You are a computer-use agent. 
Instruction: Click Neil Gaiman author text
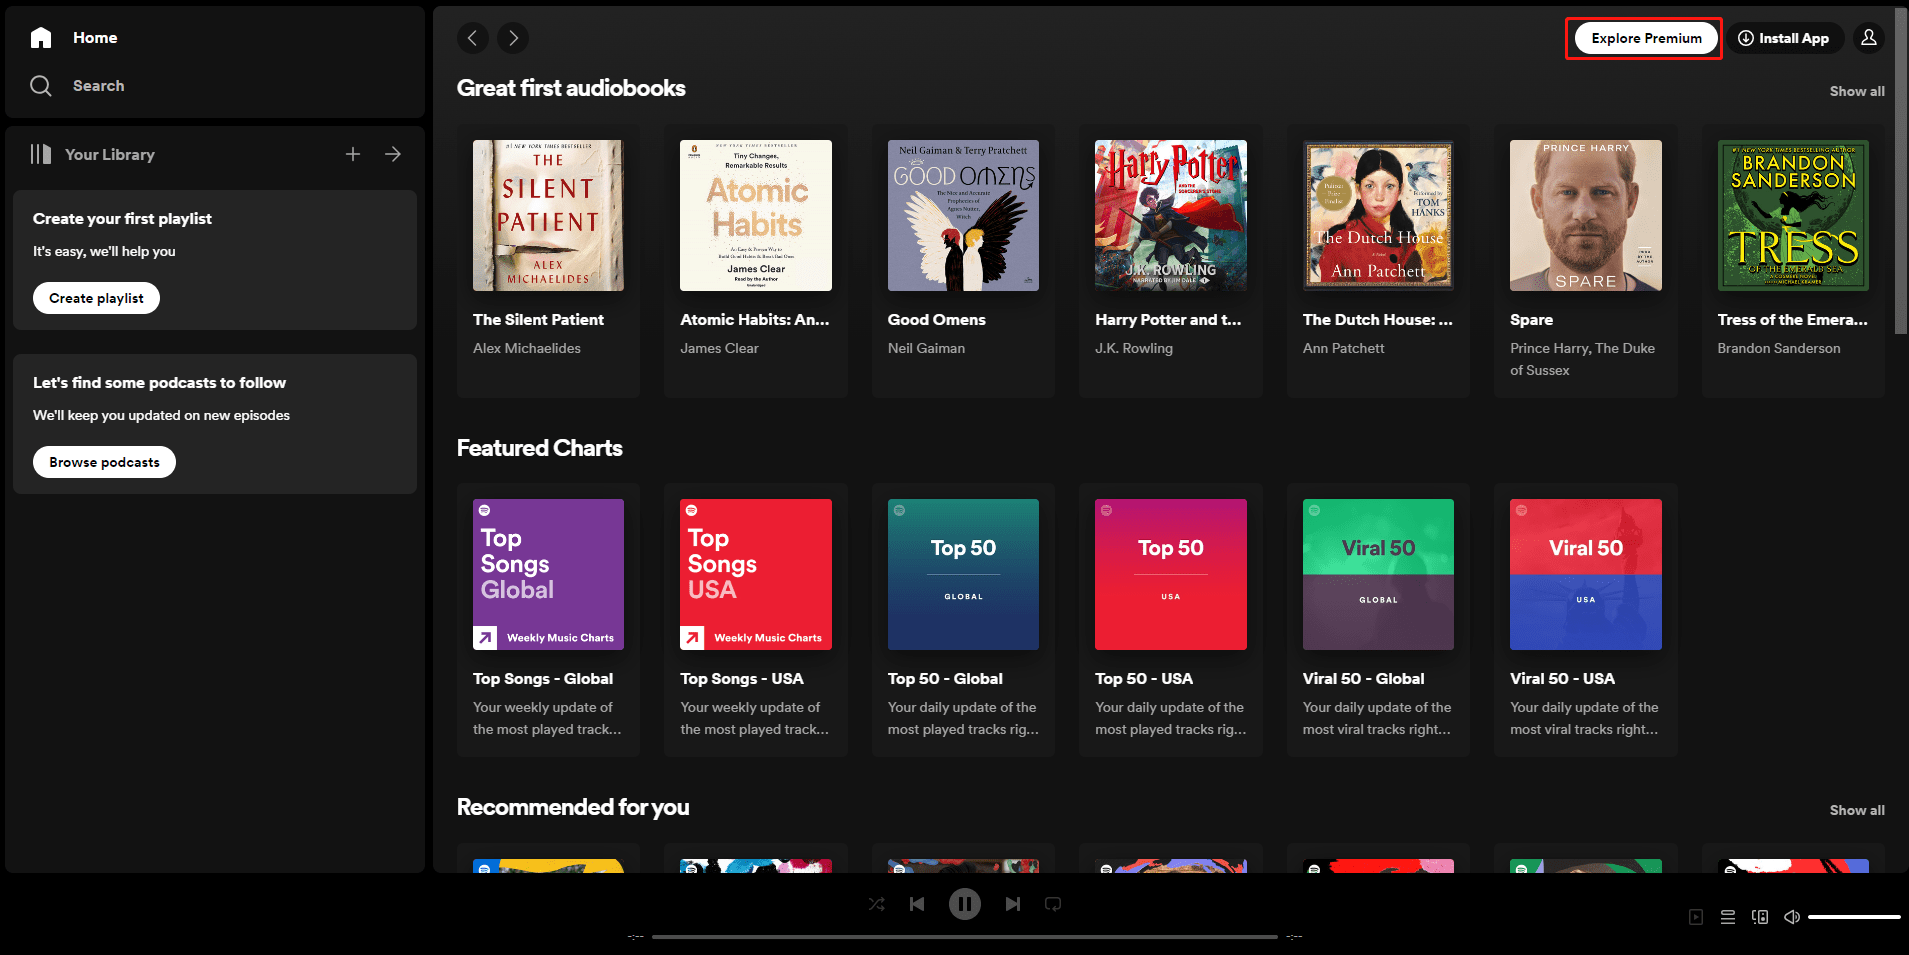(x=926, y=348)
